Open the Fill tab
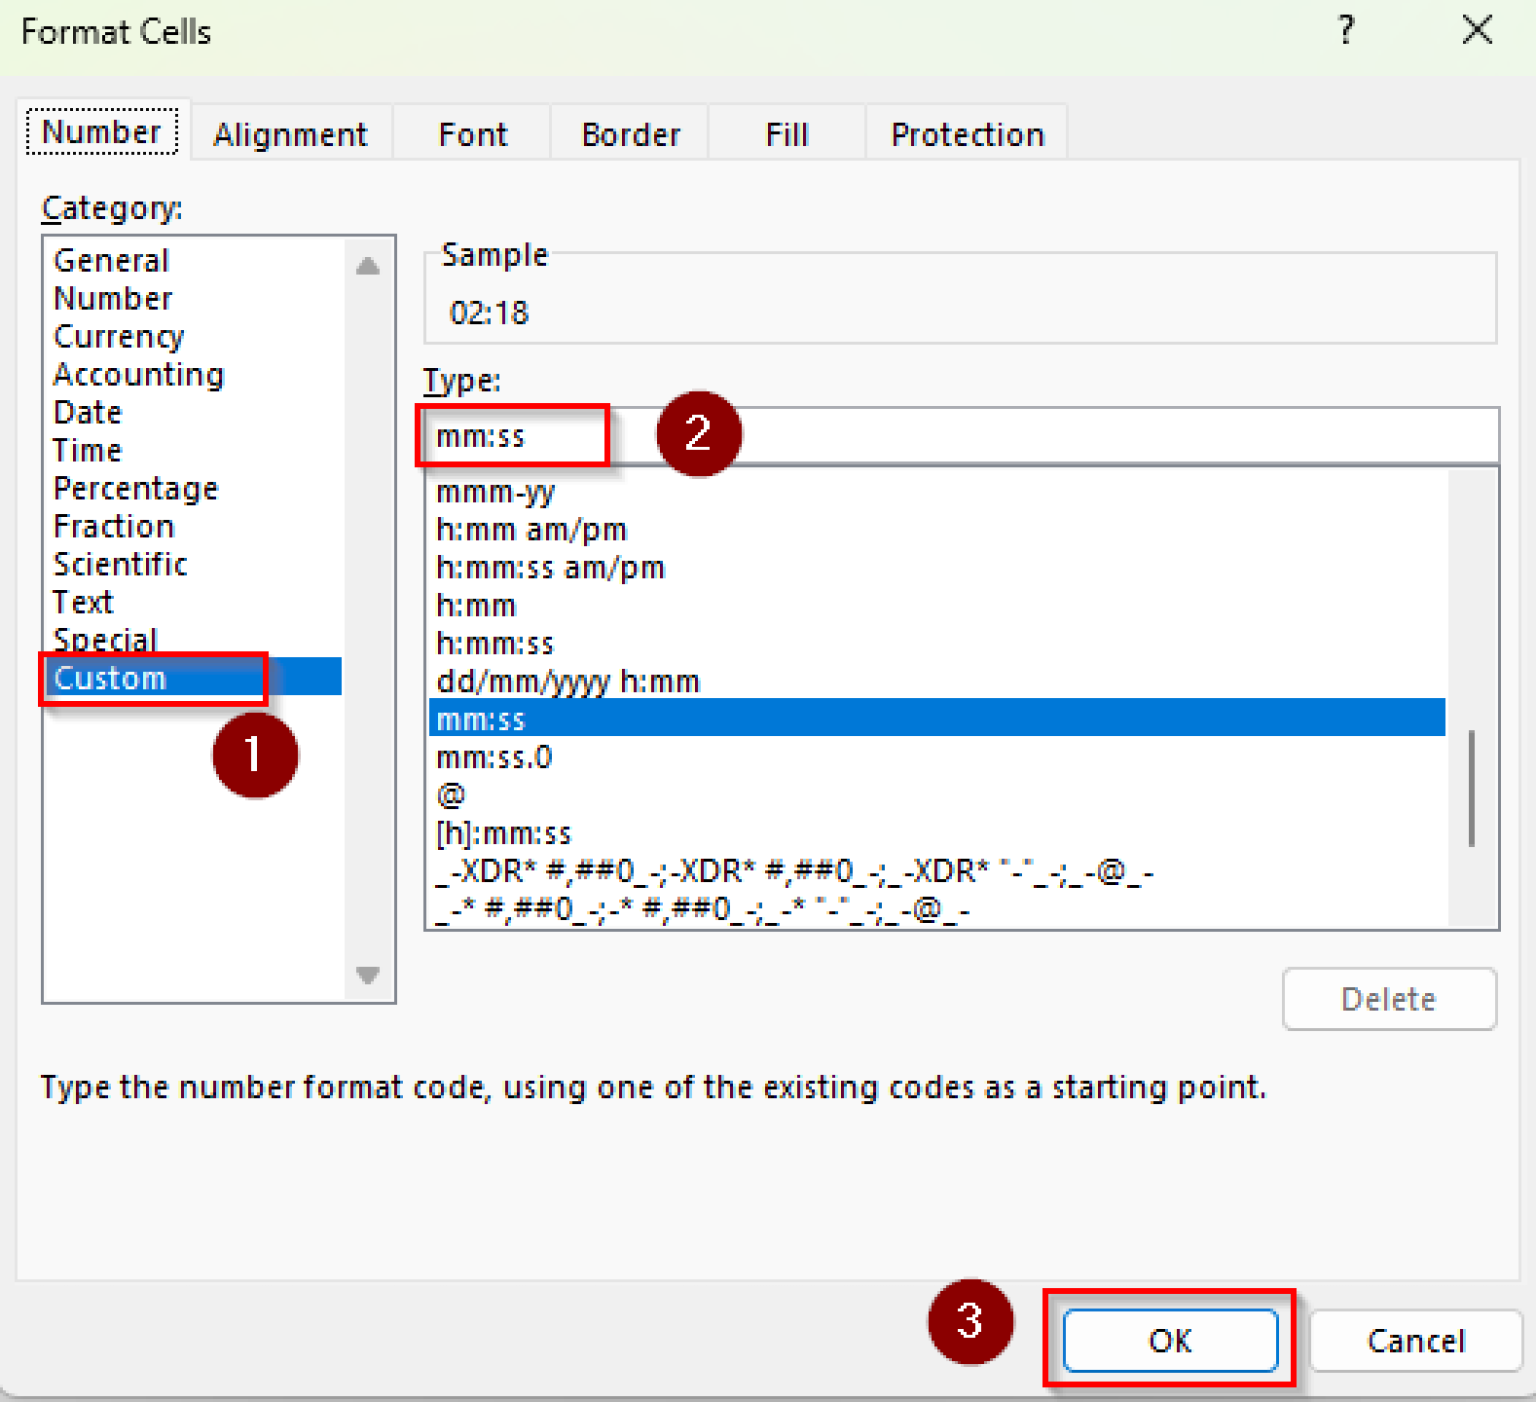The image size is (1536, 1402). click(x=786, y=133)
